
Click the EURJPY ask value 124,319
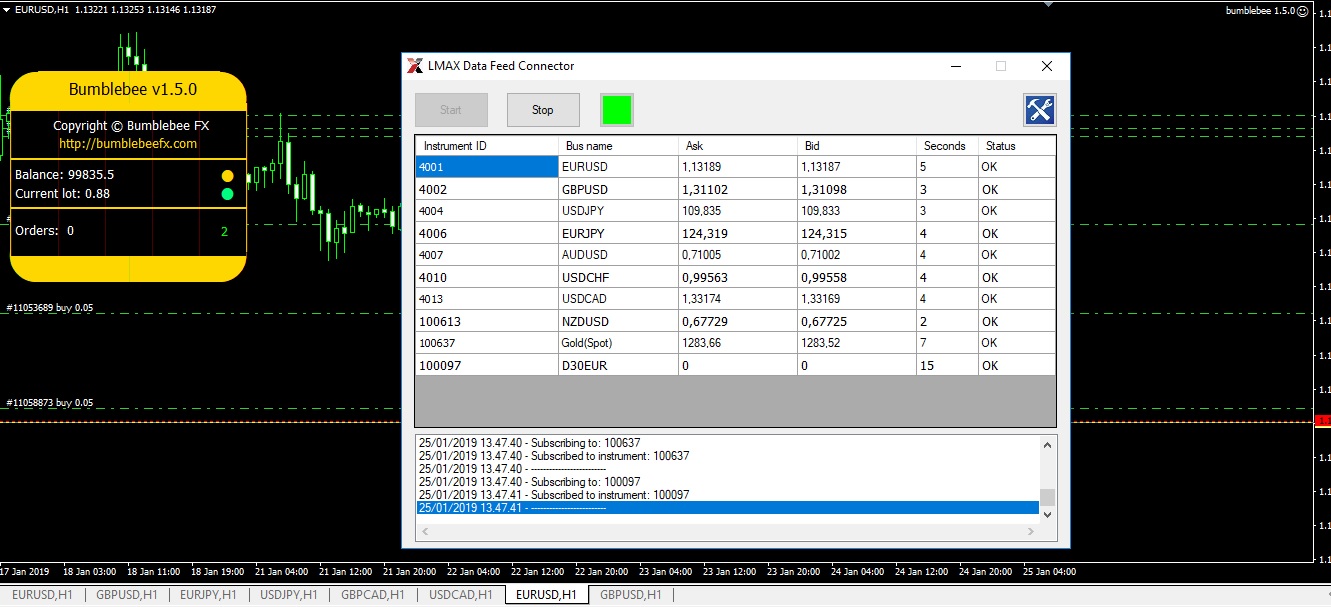(x=738, y=233)
